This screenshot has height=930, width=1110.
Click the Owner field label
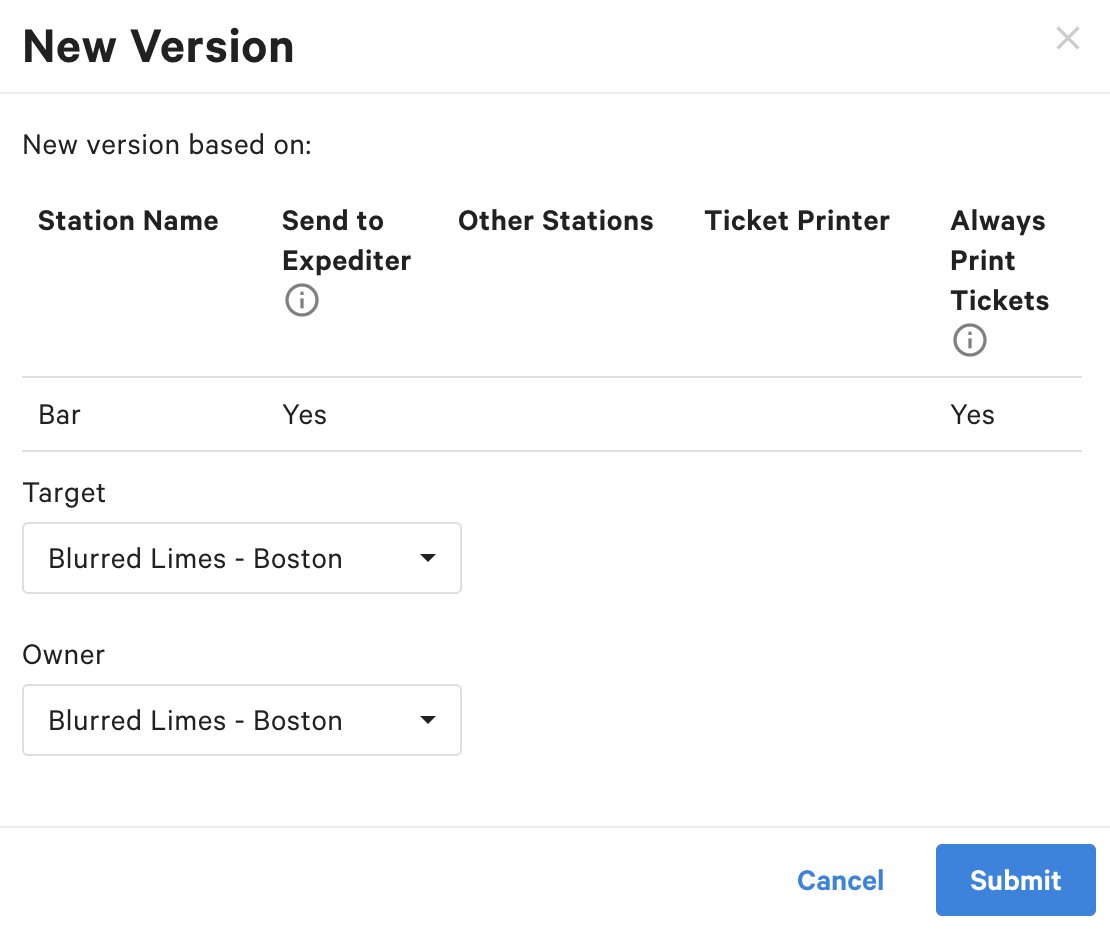[x=64, y=655]
